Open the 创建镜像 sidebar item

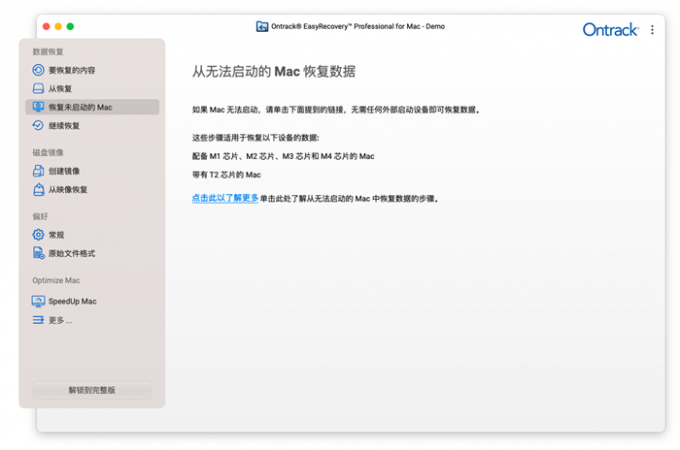tap(92, 171)
